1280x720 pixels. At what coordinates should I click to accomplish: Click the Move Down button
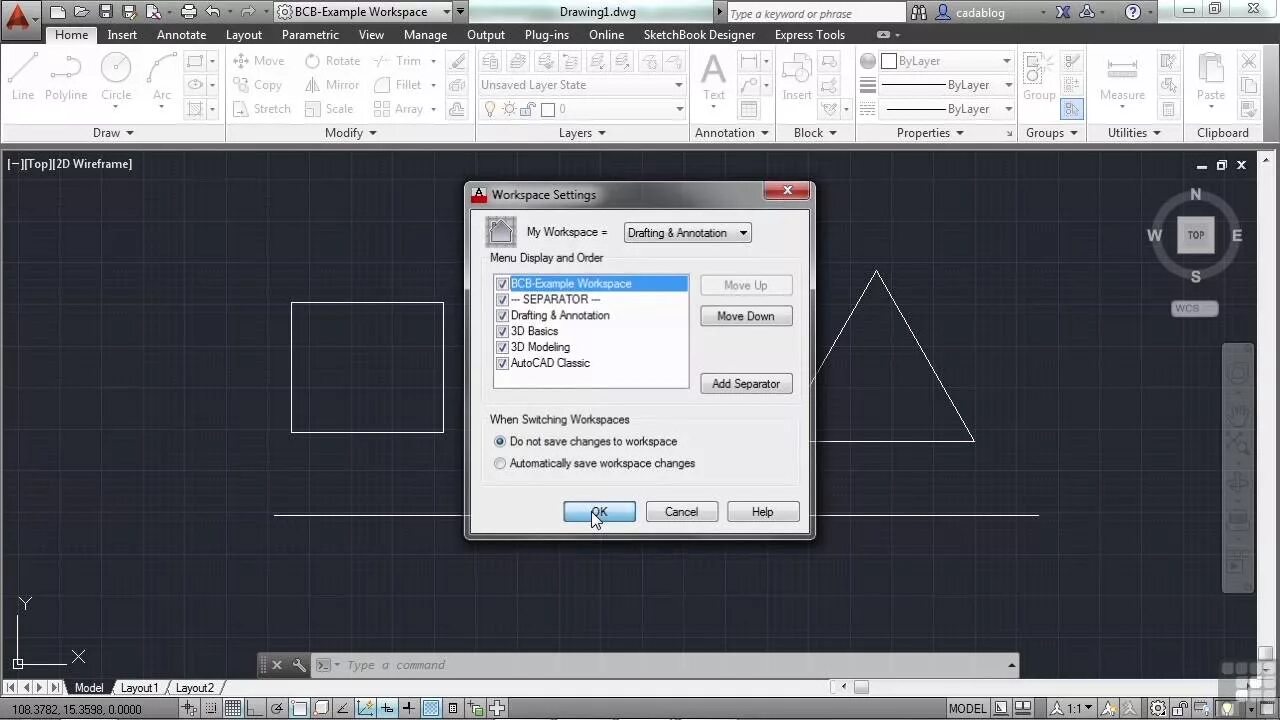tap(746, 316)
